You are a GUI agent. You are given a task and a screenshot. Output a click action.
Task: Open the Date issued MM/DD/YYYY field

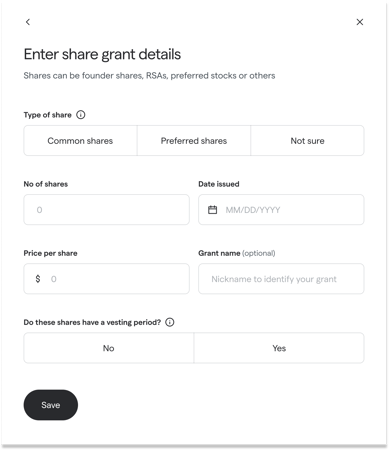tap(281, 210)
